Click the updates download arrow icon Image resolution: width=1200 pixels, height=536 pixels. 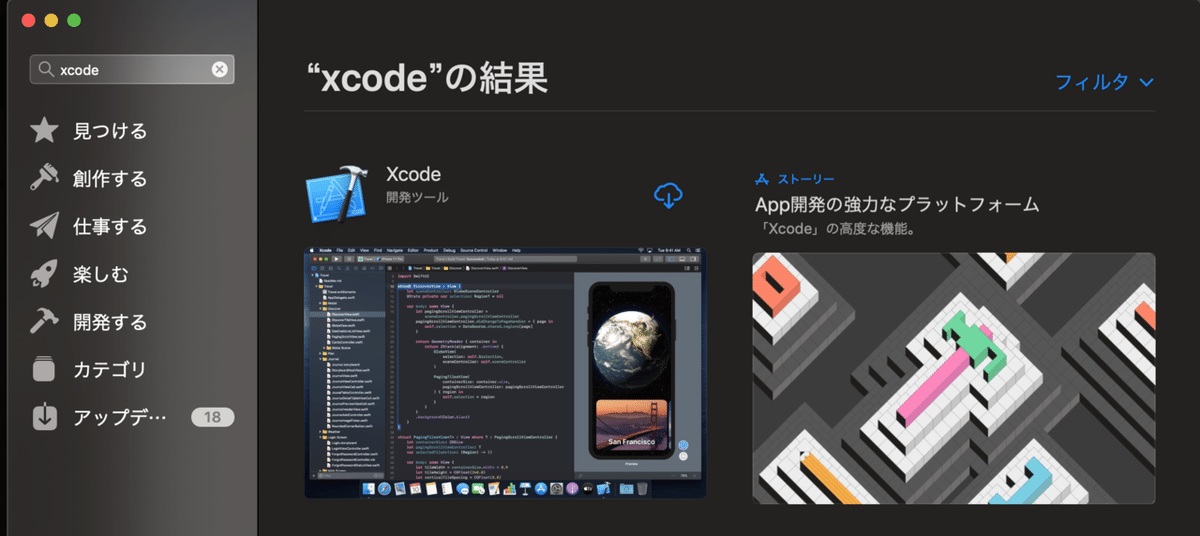(44, 417)
